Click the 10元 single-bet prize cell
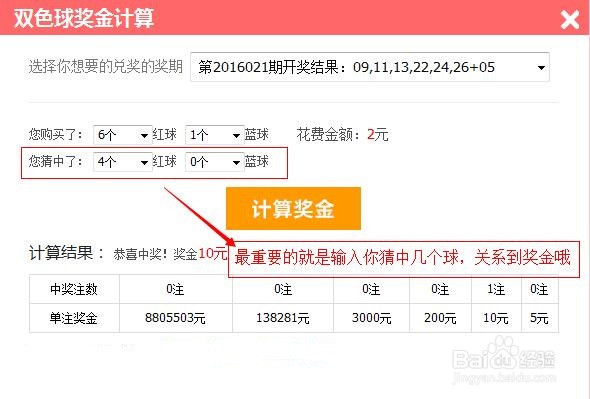This screenshot has height=399, width=590. point(496,318)
